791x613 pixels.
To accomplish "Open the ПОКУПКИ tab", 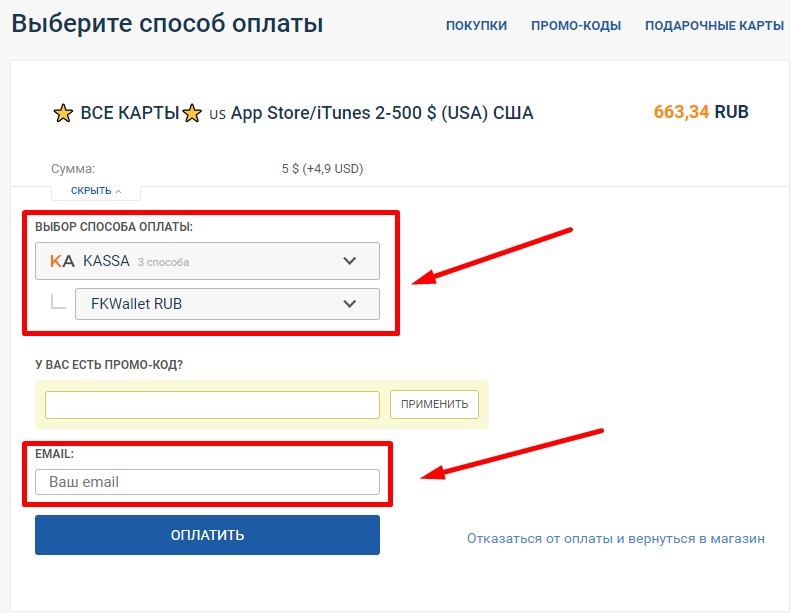I will [x=476, y=25].
